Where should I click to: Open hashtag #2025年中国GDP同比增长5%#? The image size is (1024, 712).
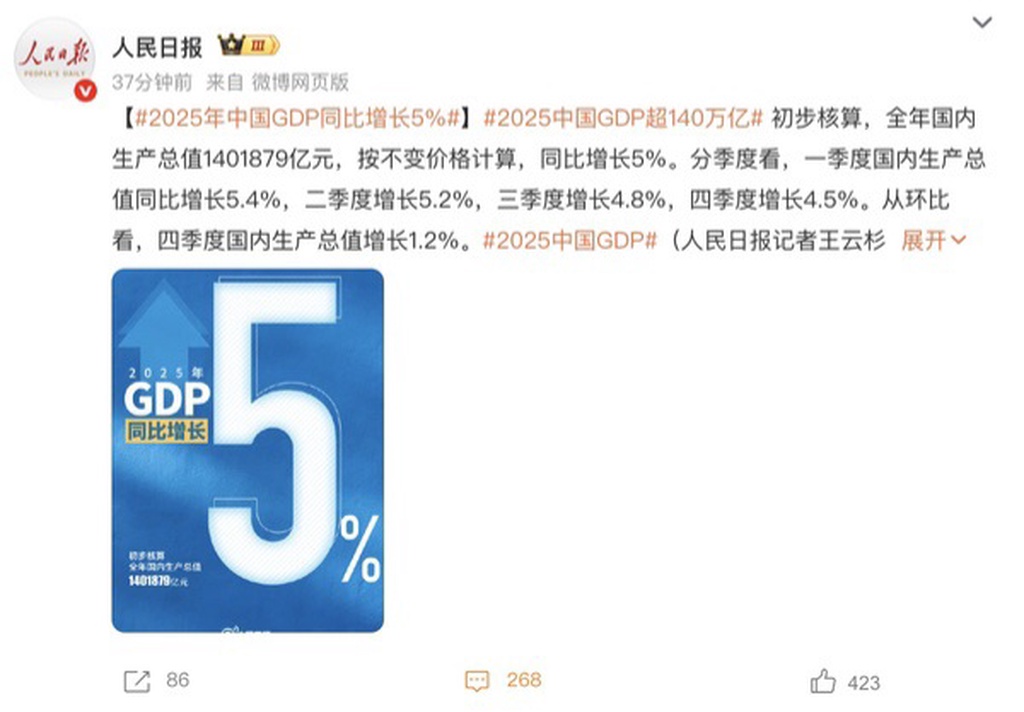point(297,118)
